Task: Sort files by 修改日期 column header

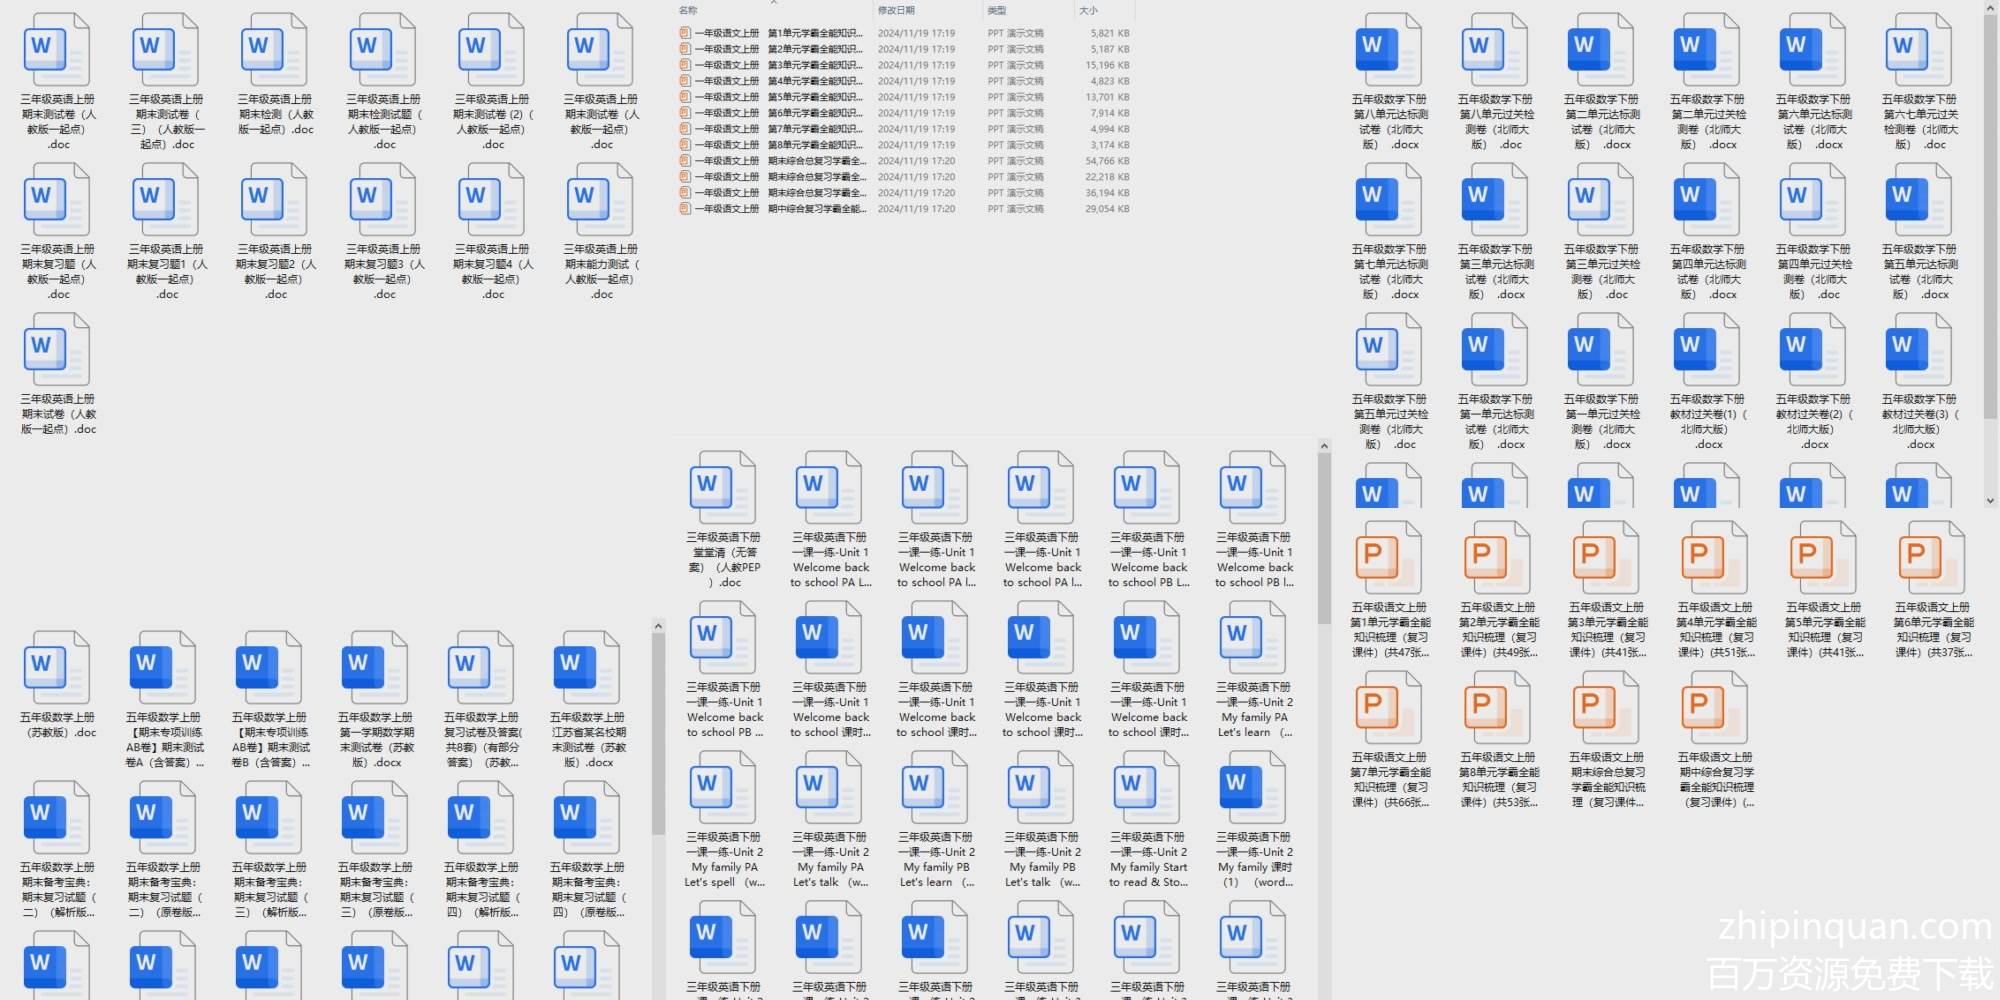Action: coord(896,10)
